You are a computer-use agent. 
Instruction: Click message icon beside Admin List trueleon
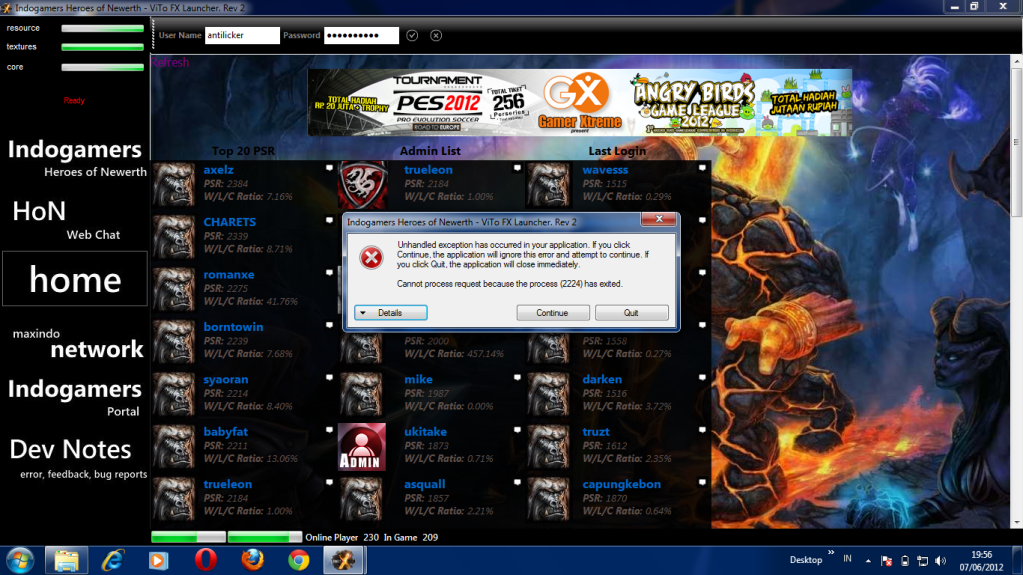tap(517, 168)
